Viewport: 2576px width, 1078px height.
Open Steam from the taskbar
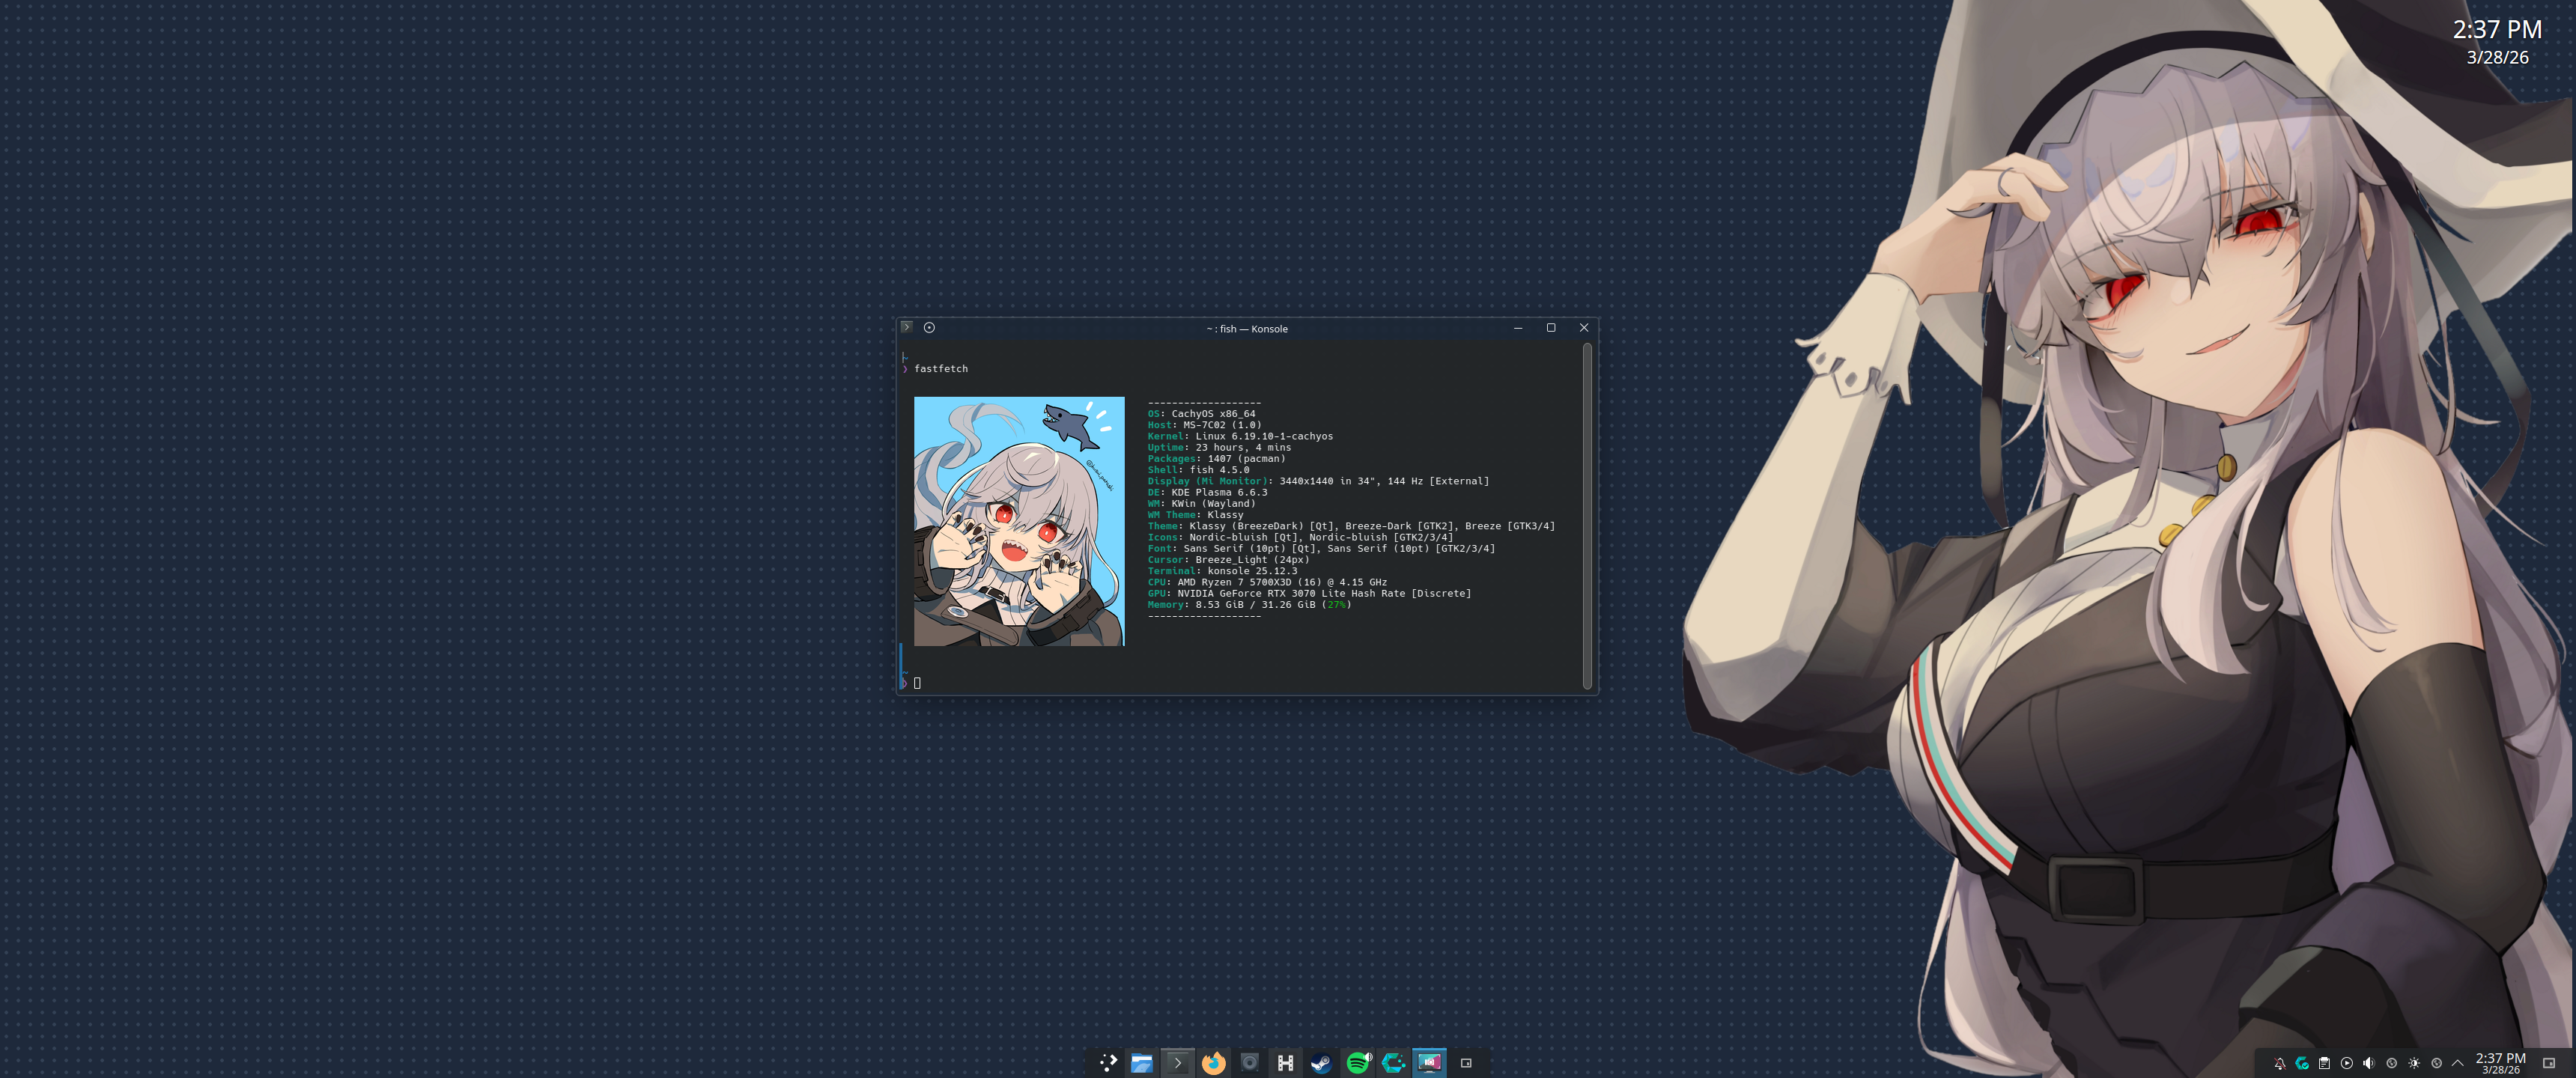[1321, 1063]
